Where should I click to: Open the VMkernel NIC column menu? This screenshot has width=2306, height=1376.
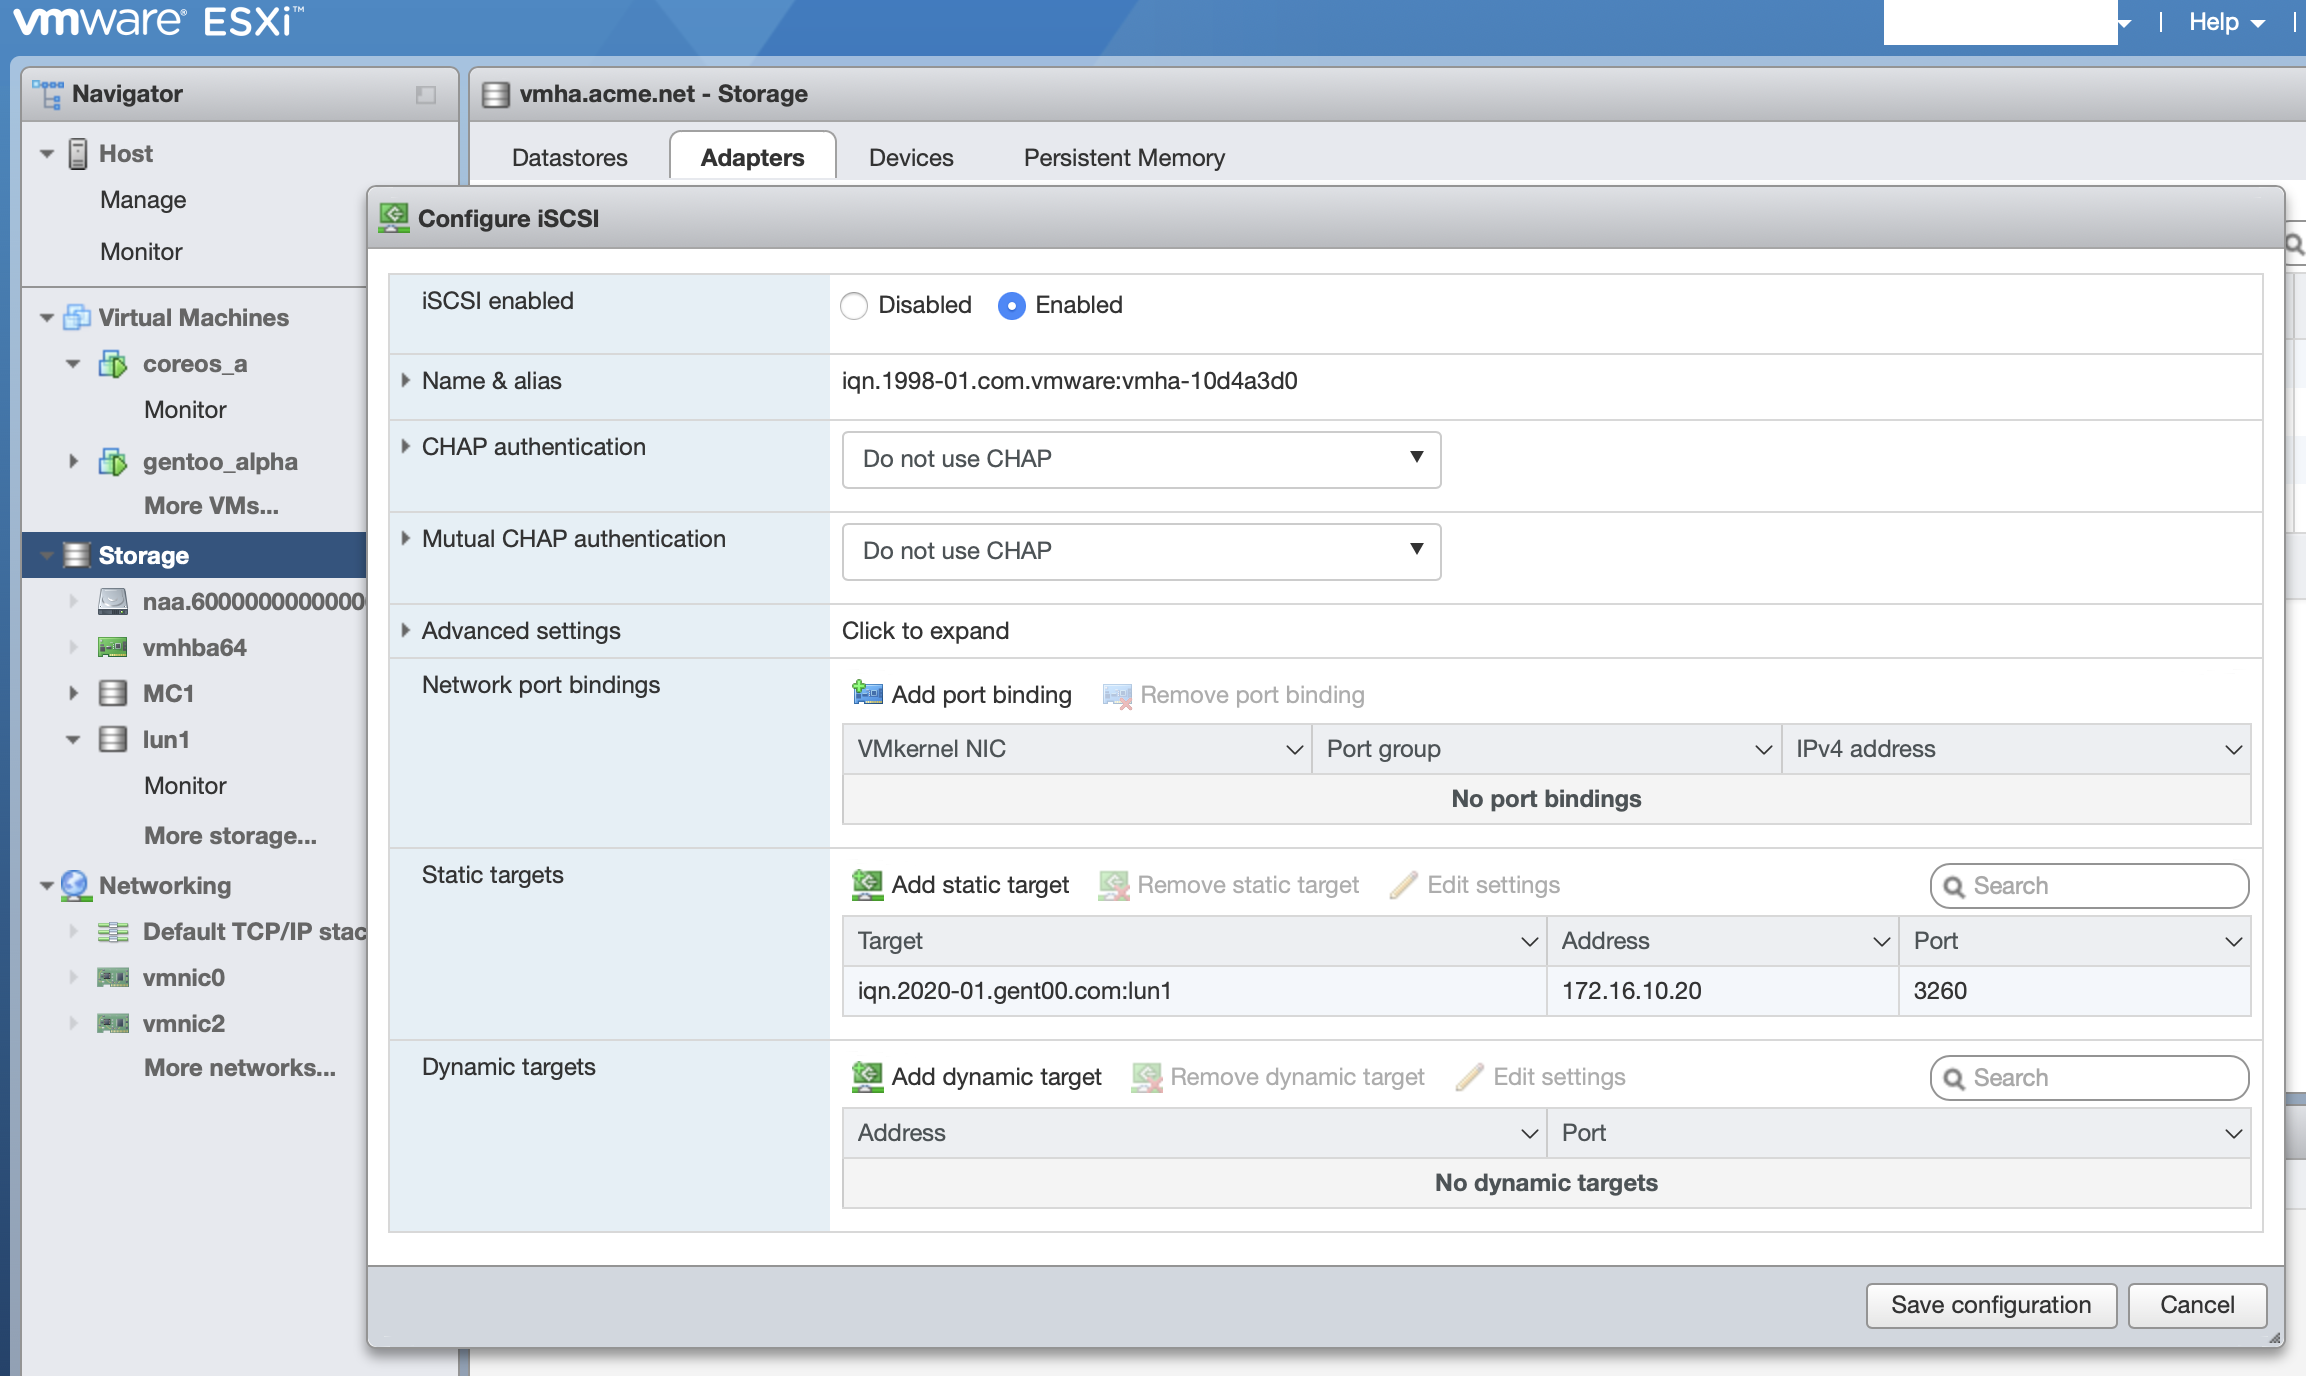pos(1294,750)
